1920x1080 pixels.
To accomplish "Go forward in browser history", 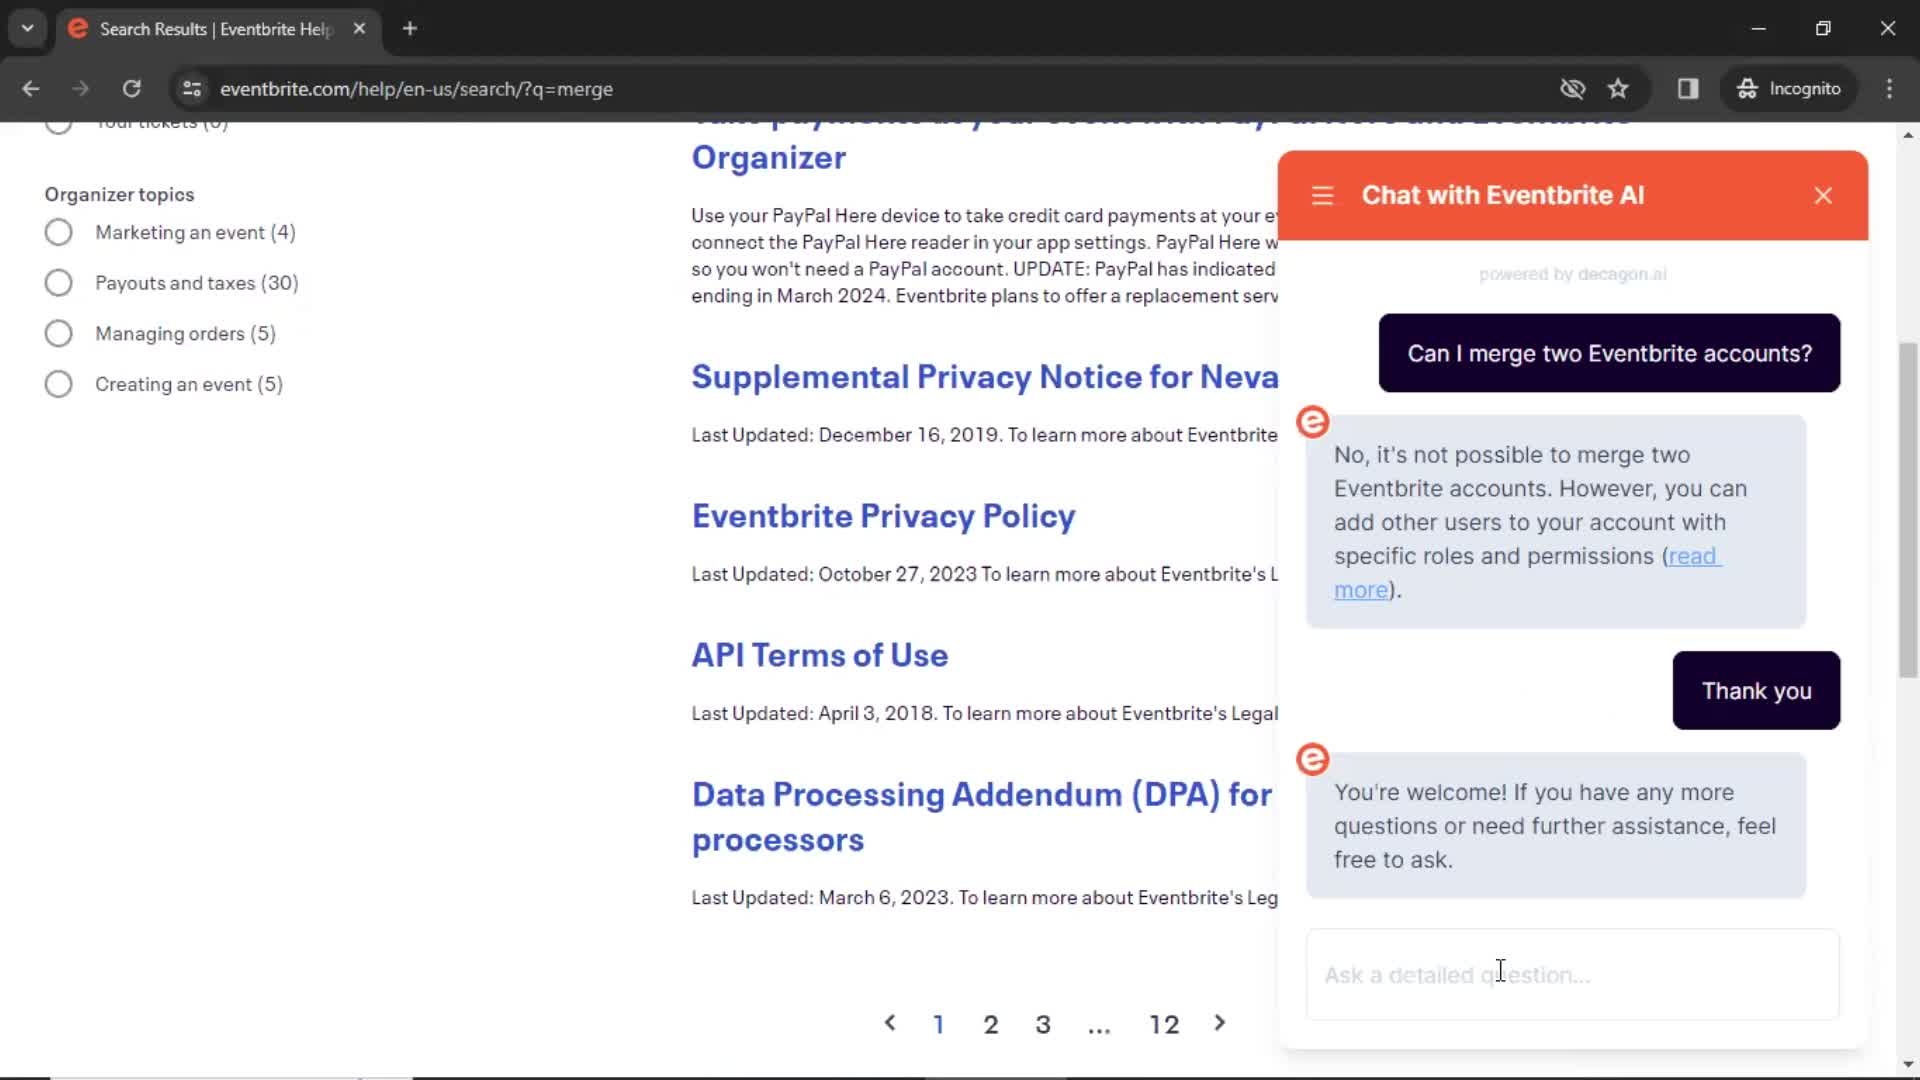I will [x=81, y=89].
